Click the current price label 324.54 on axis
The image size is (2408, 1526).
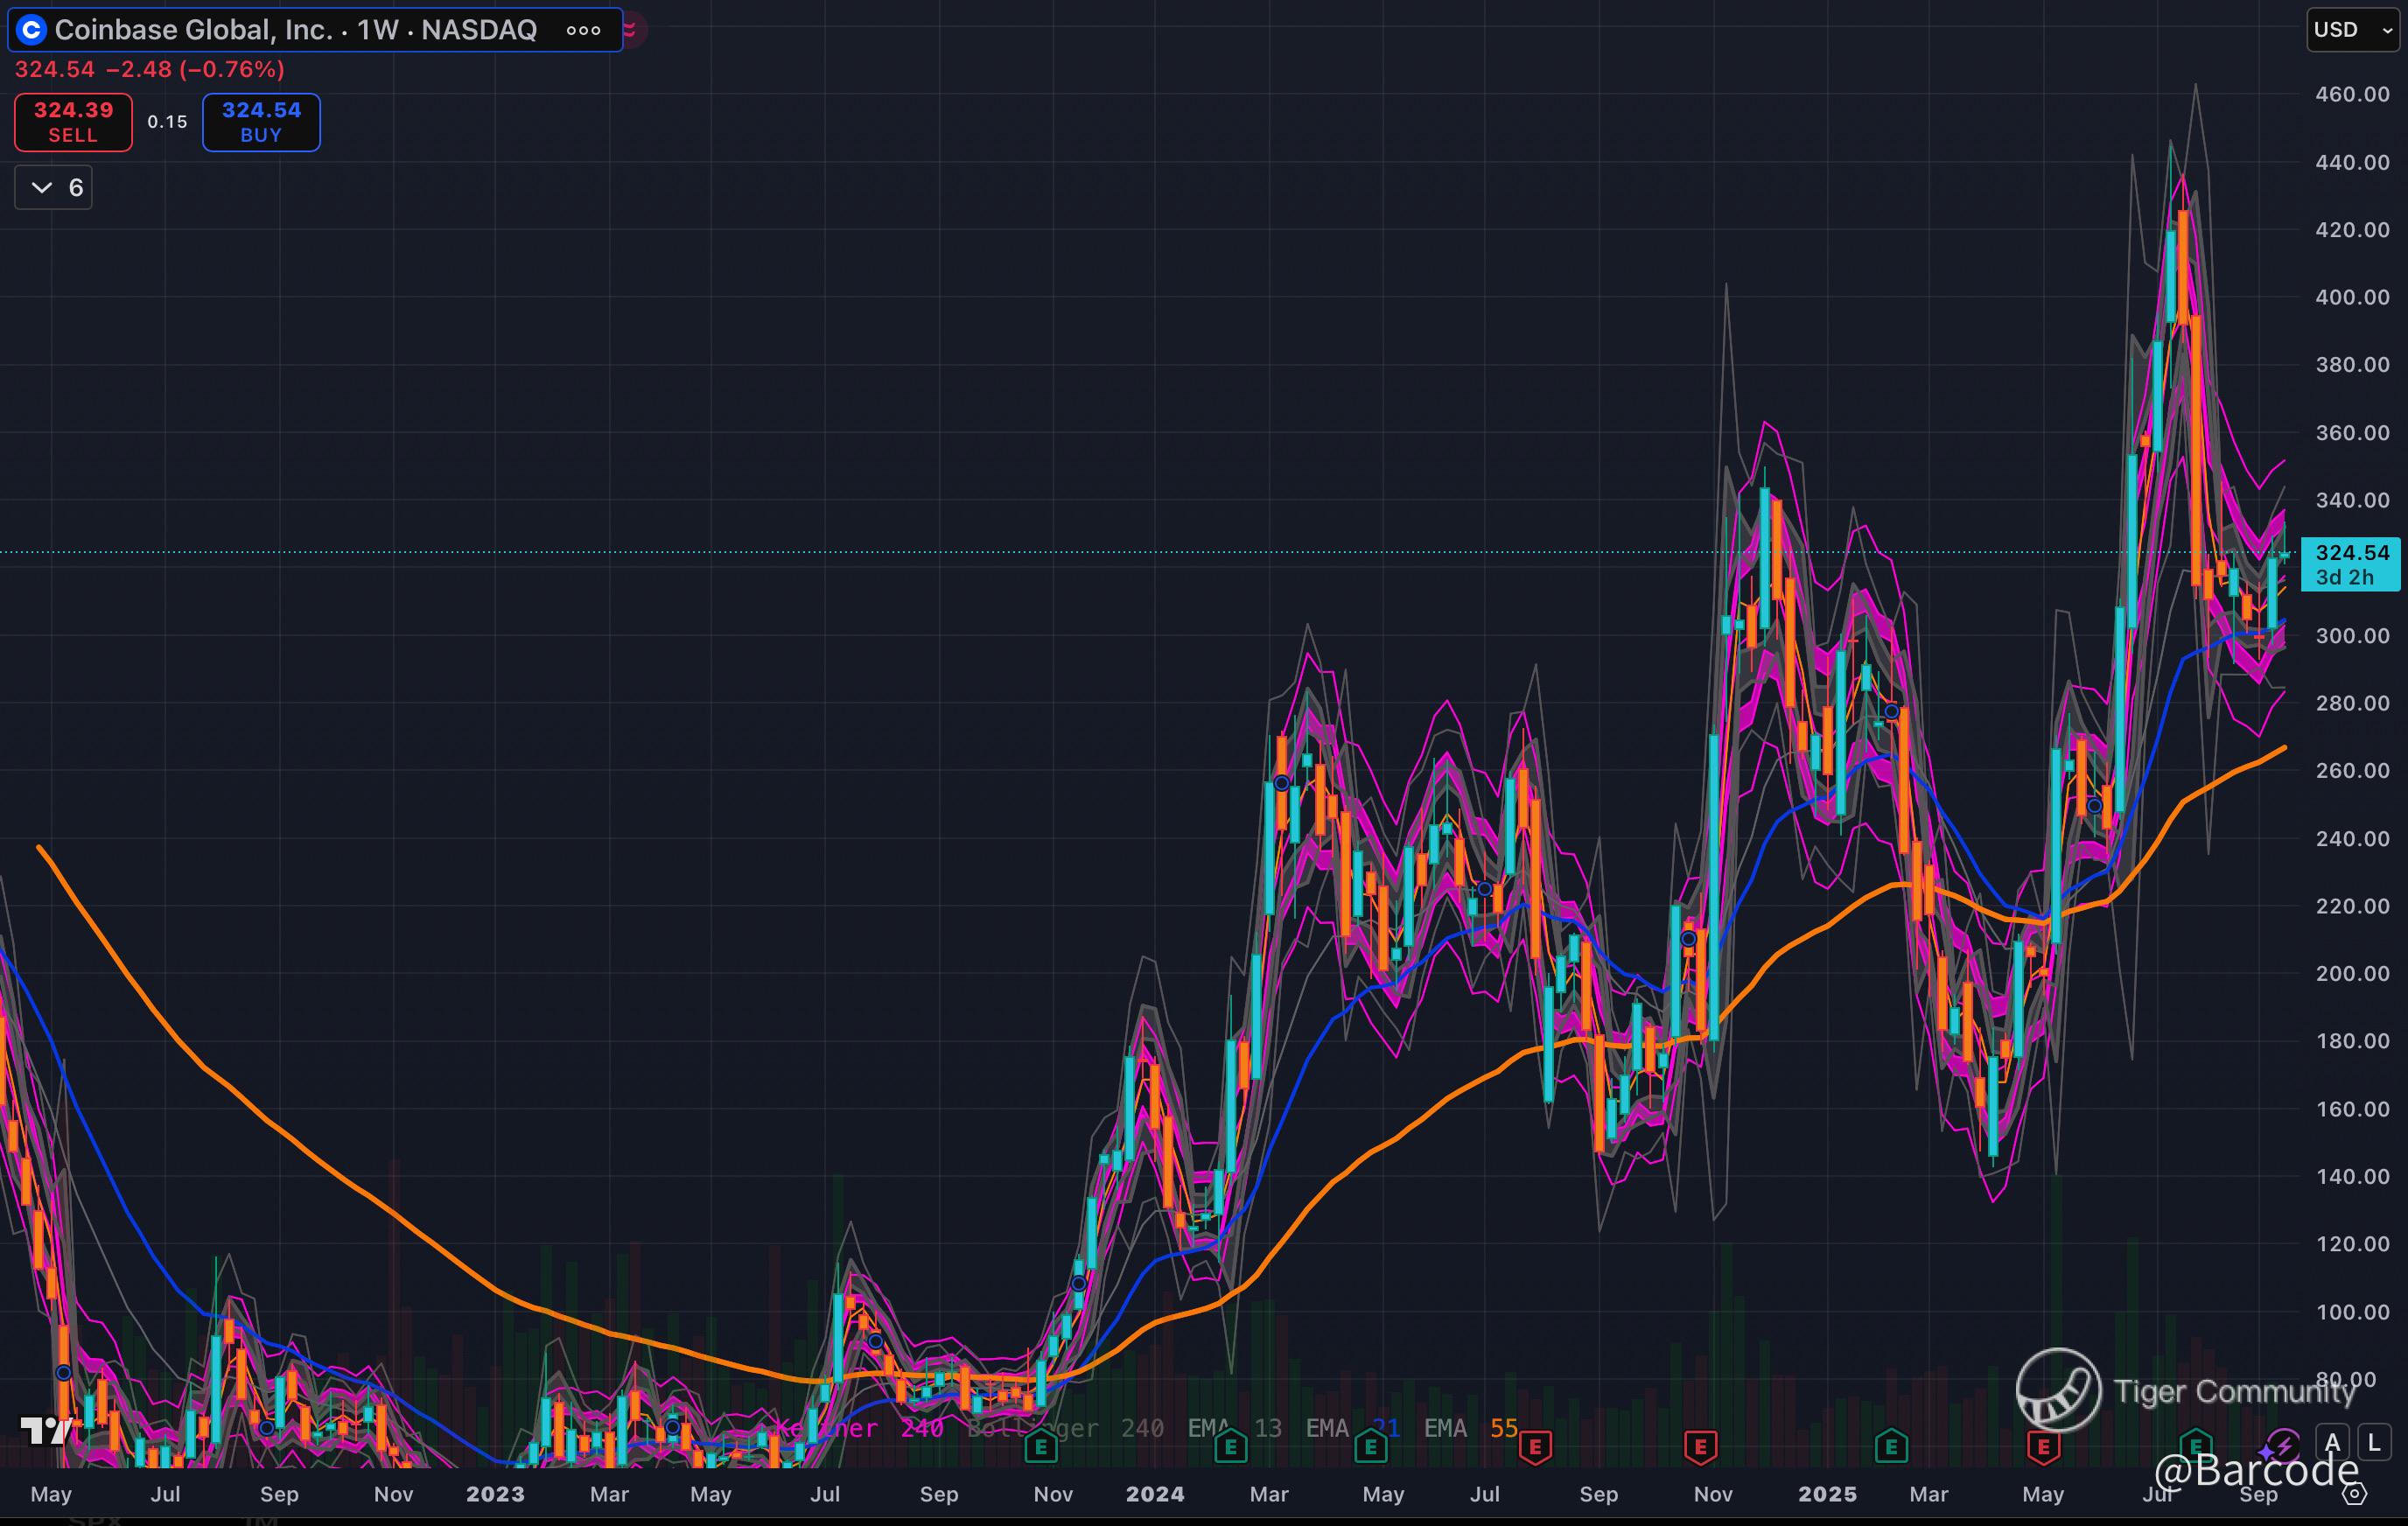click(2351, 553)
